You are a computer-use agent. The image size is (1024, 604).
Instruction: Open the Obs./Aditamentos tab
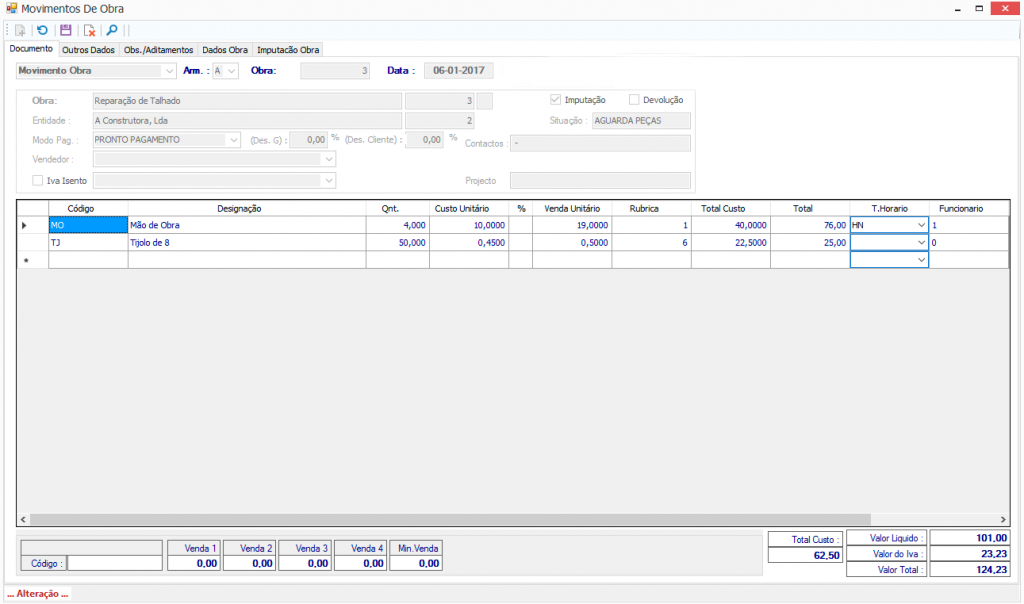pyautogui.click(x=158, y=50)
